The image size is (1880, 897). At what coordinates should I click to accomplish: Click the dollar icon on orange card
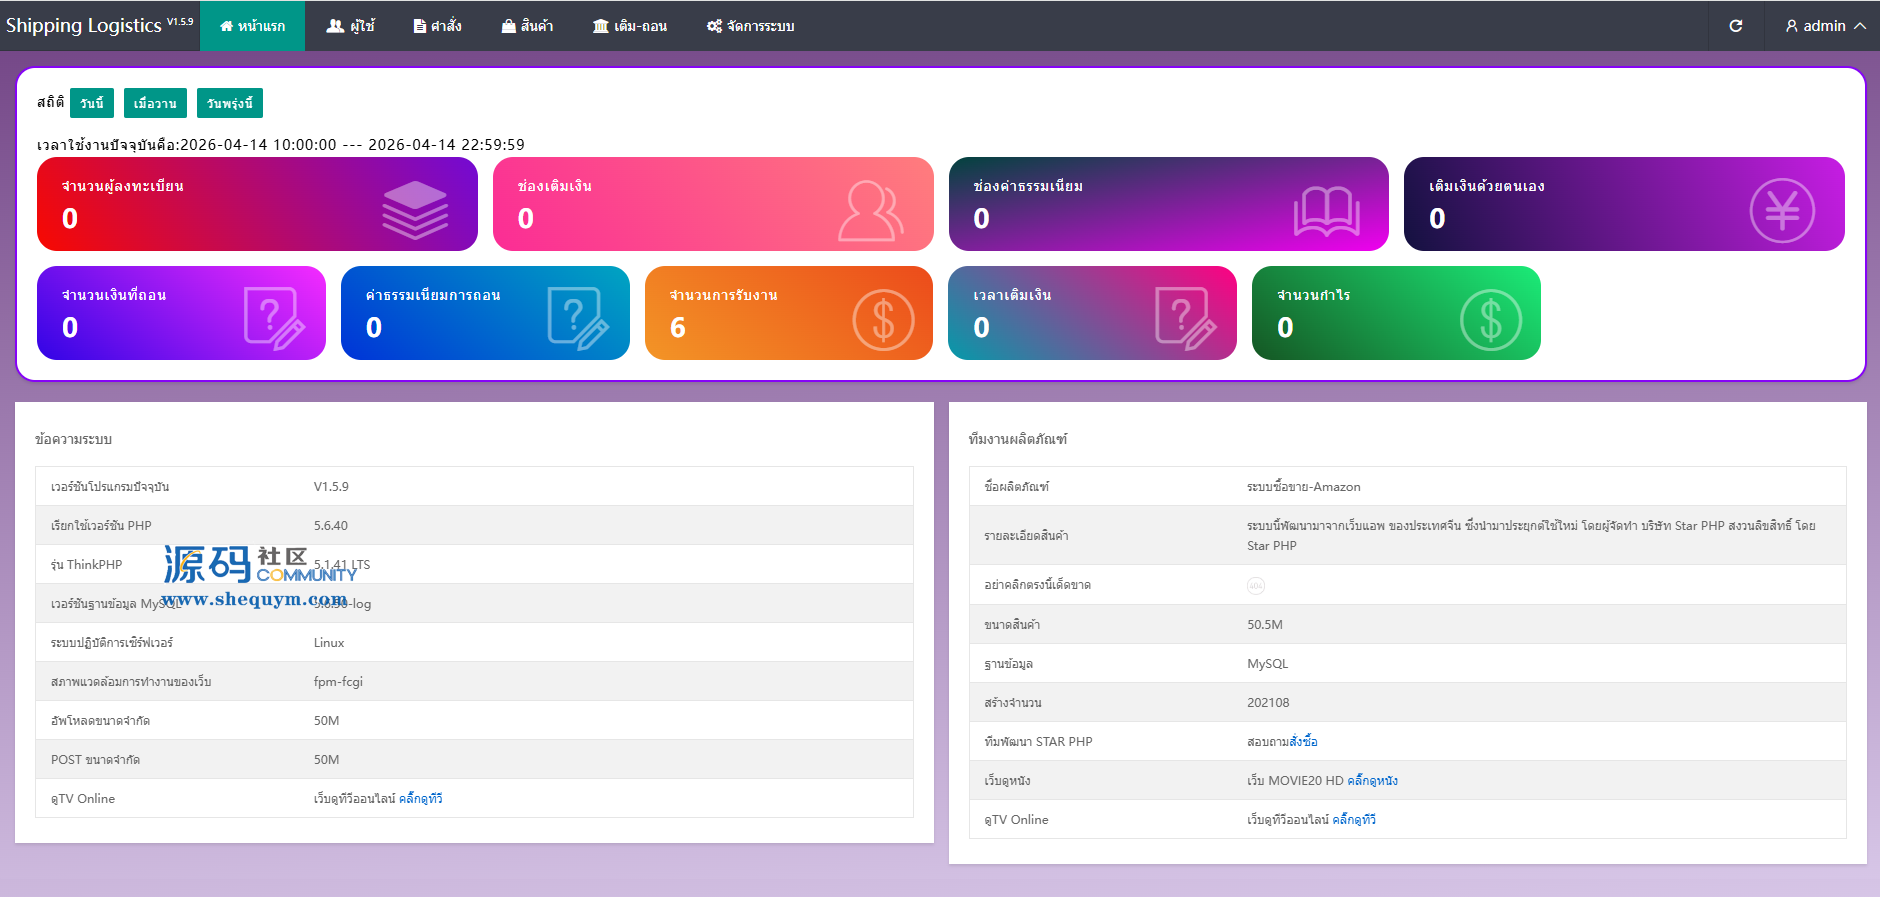tap(883, 320)
